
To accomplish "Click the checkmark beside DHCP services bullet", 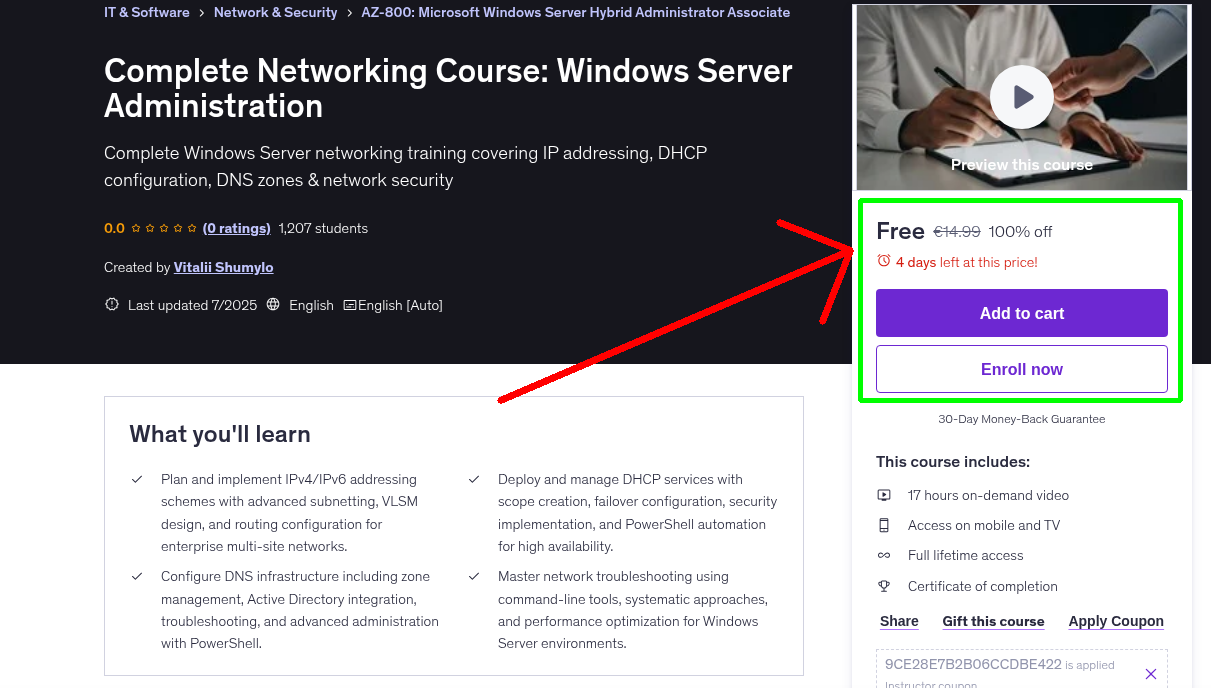I will click(x=473, y=479).
